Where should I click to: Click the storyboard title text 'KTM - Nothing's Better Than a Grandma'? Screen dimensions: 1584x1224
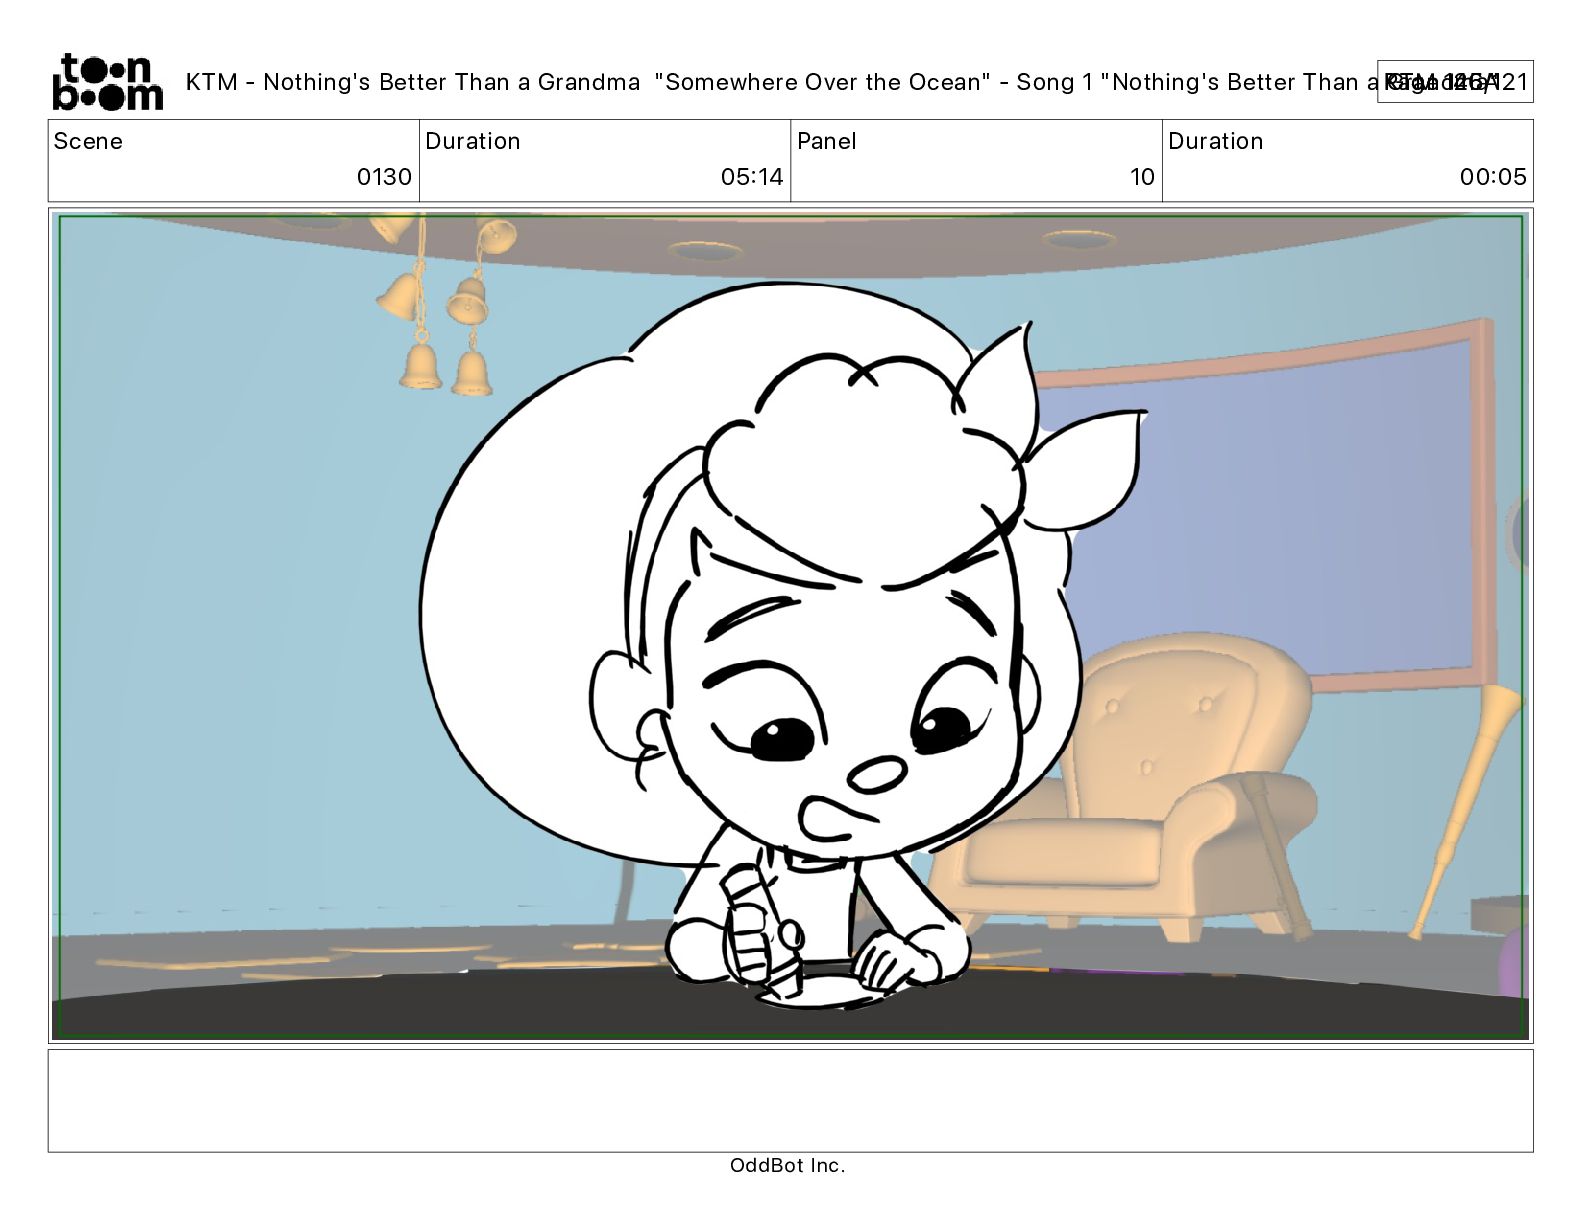(x=413, y=82)
